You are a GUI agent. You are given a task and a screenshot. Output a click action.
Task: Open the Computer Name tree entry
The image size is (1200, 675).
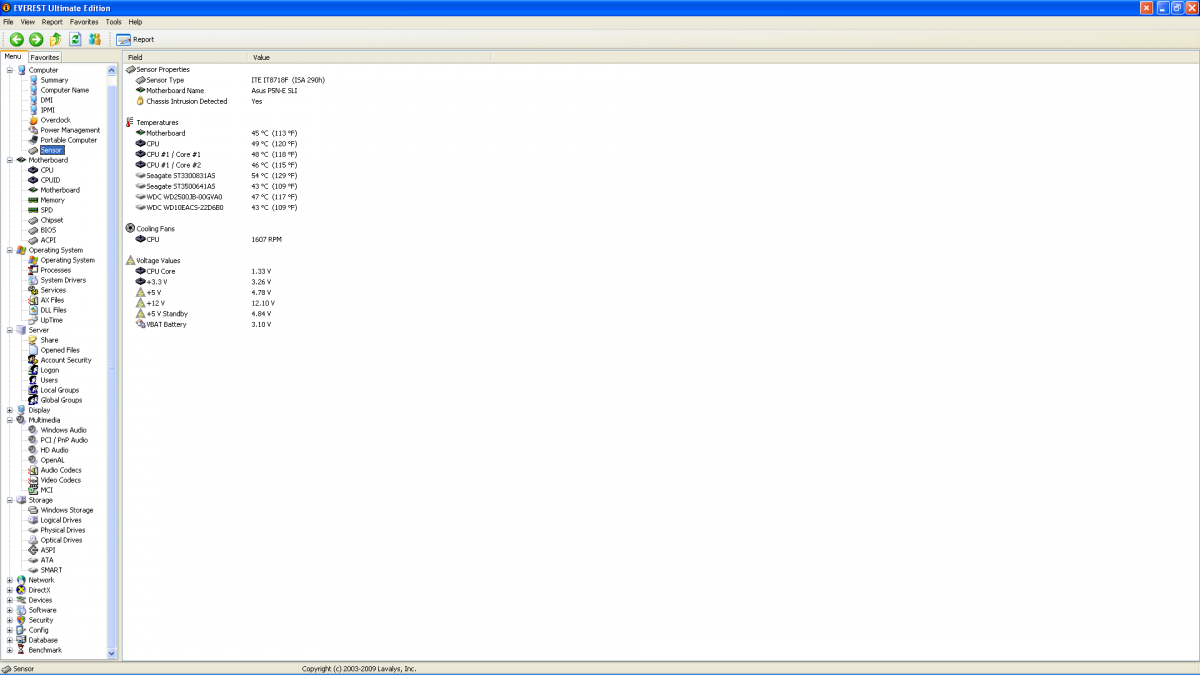tap(64, 90)
